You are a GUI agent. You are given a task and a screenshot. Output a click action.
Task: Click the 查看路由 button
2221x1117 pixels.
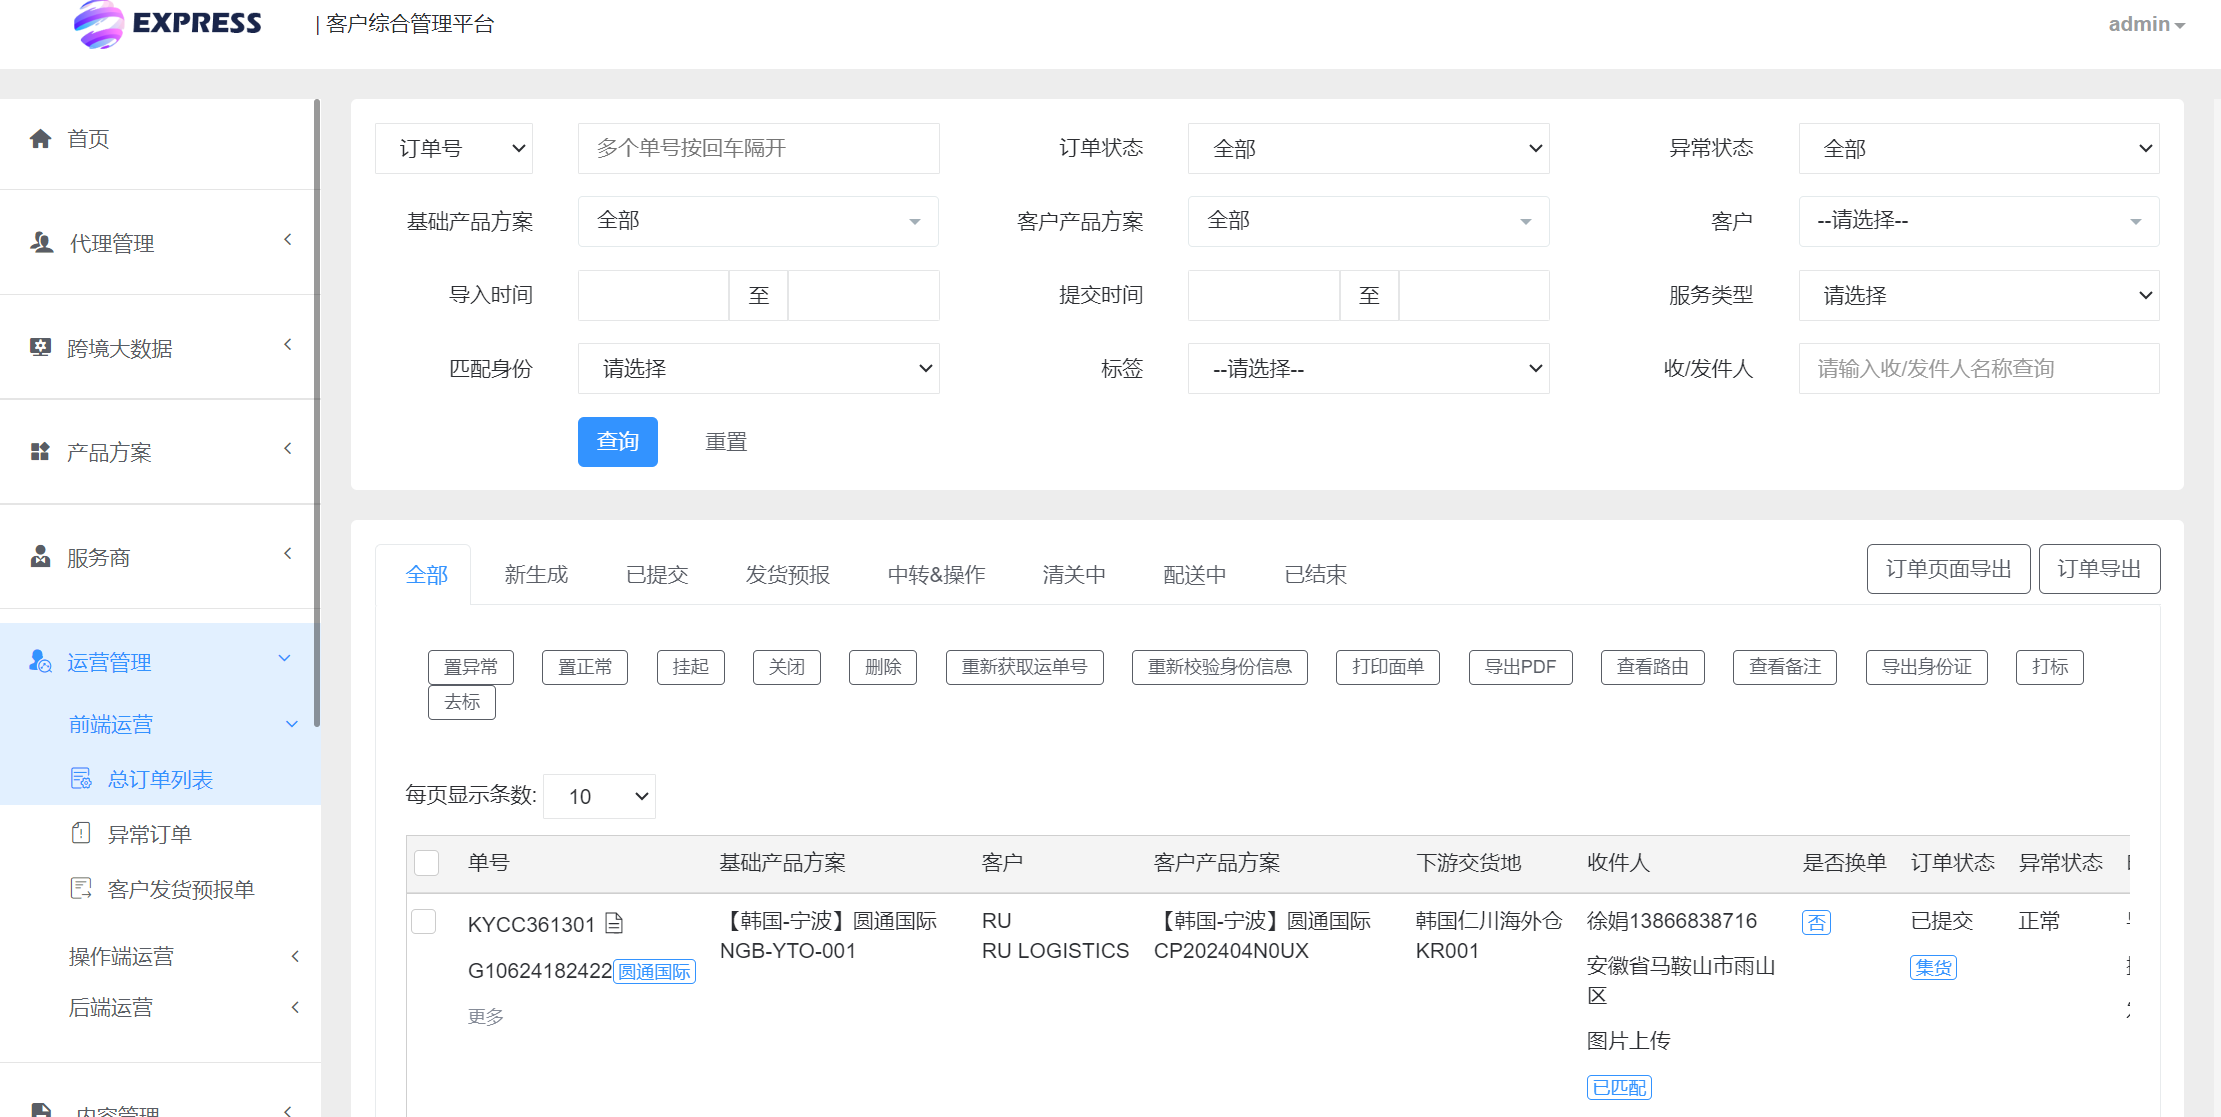[x=1653, y=667]
